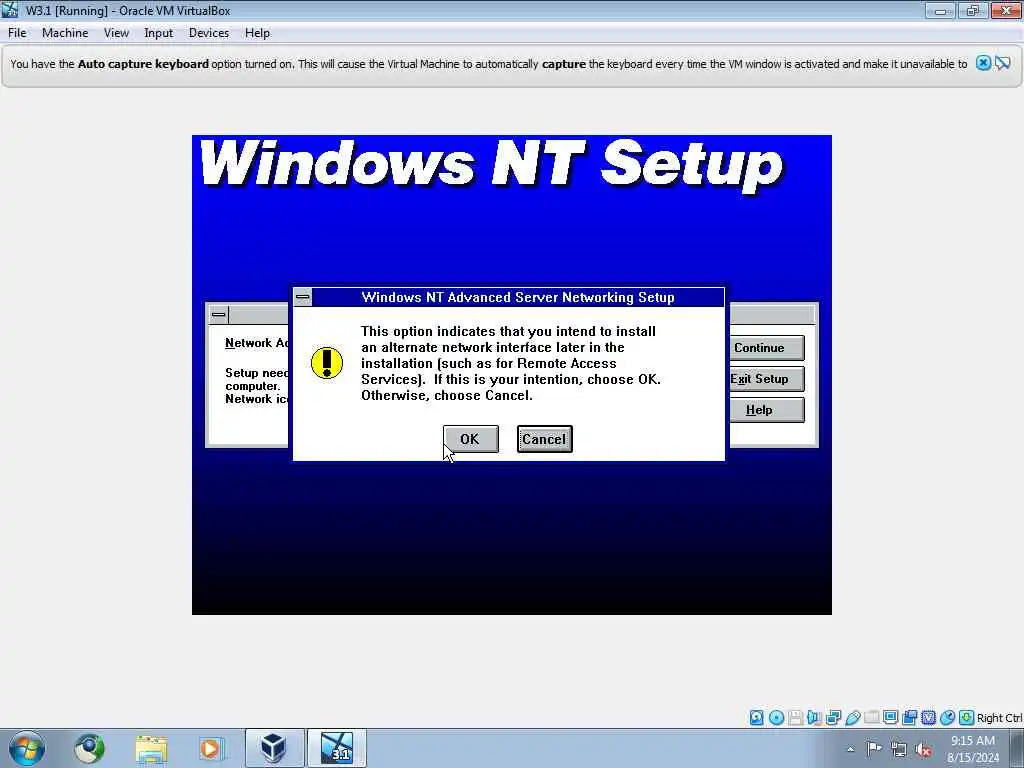1024x768 pixels.
Task: Click the muted volume tray icon
Action: pyautogui.click(x=923, y=750)
